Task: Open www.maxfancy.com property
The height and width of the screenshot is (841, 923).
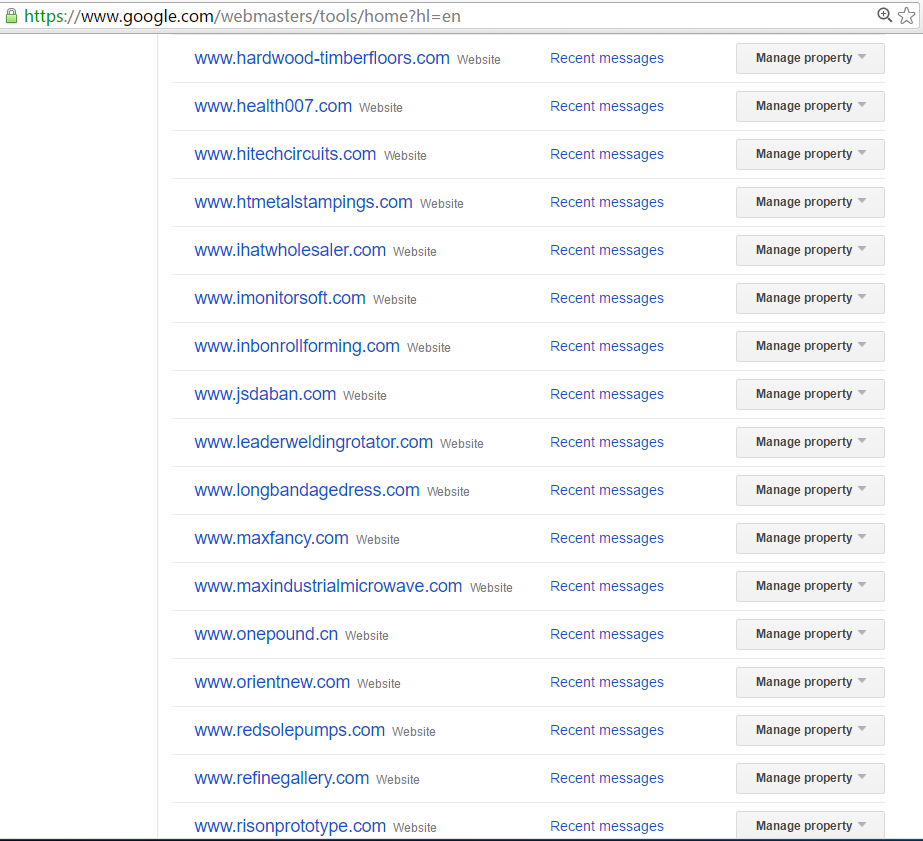Action: [271, 538]
